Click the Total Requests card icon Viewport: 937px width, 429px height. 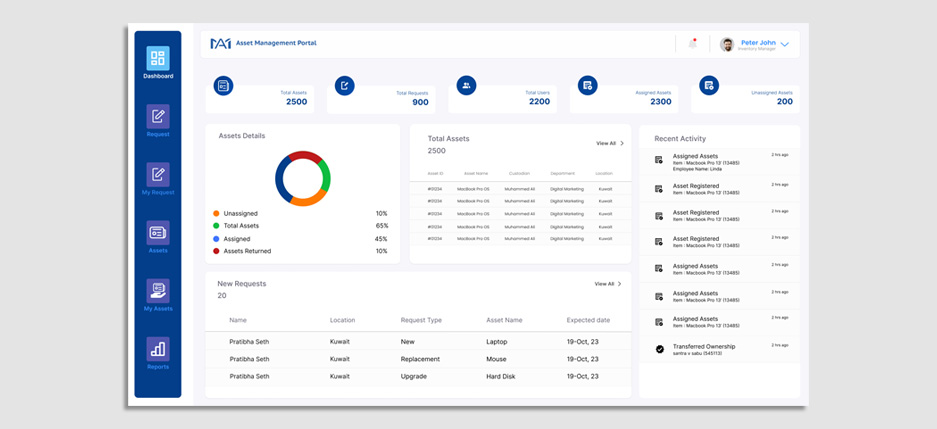pyautogui.click(x=344, y=86)
